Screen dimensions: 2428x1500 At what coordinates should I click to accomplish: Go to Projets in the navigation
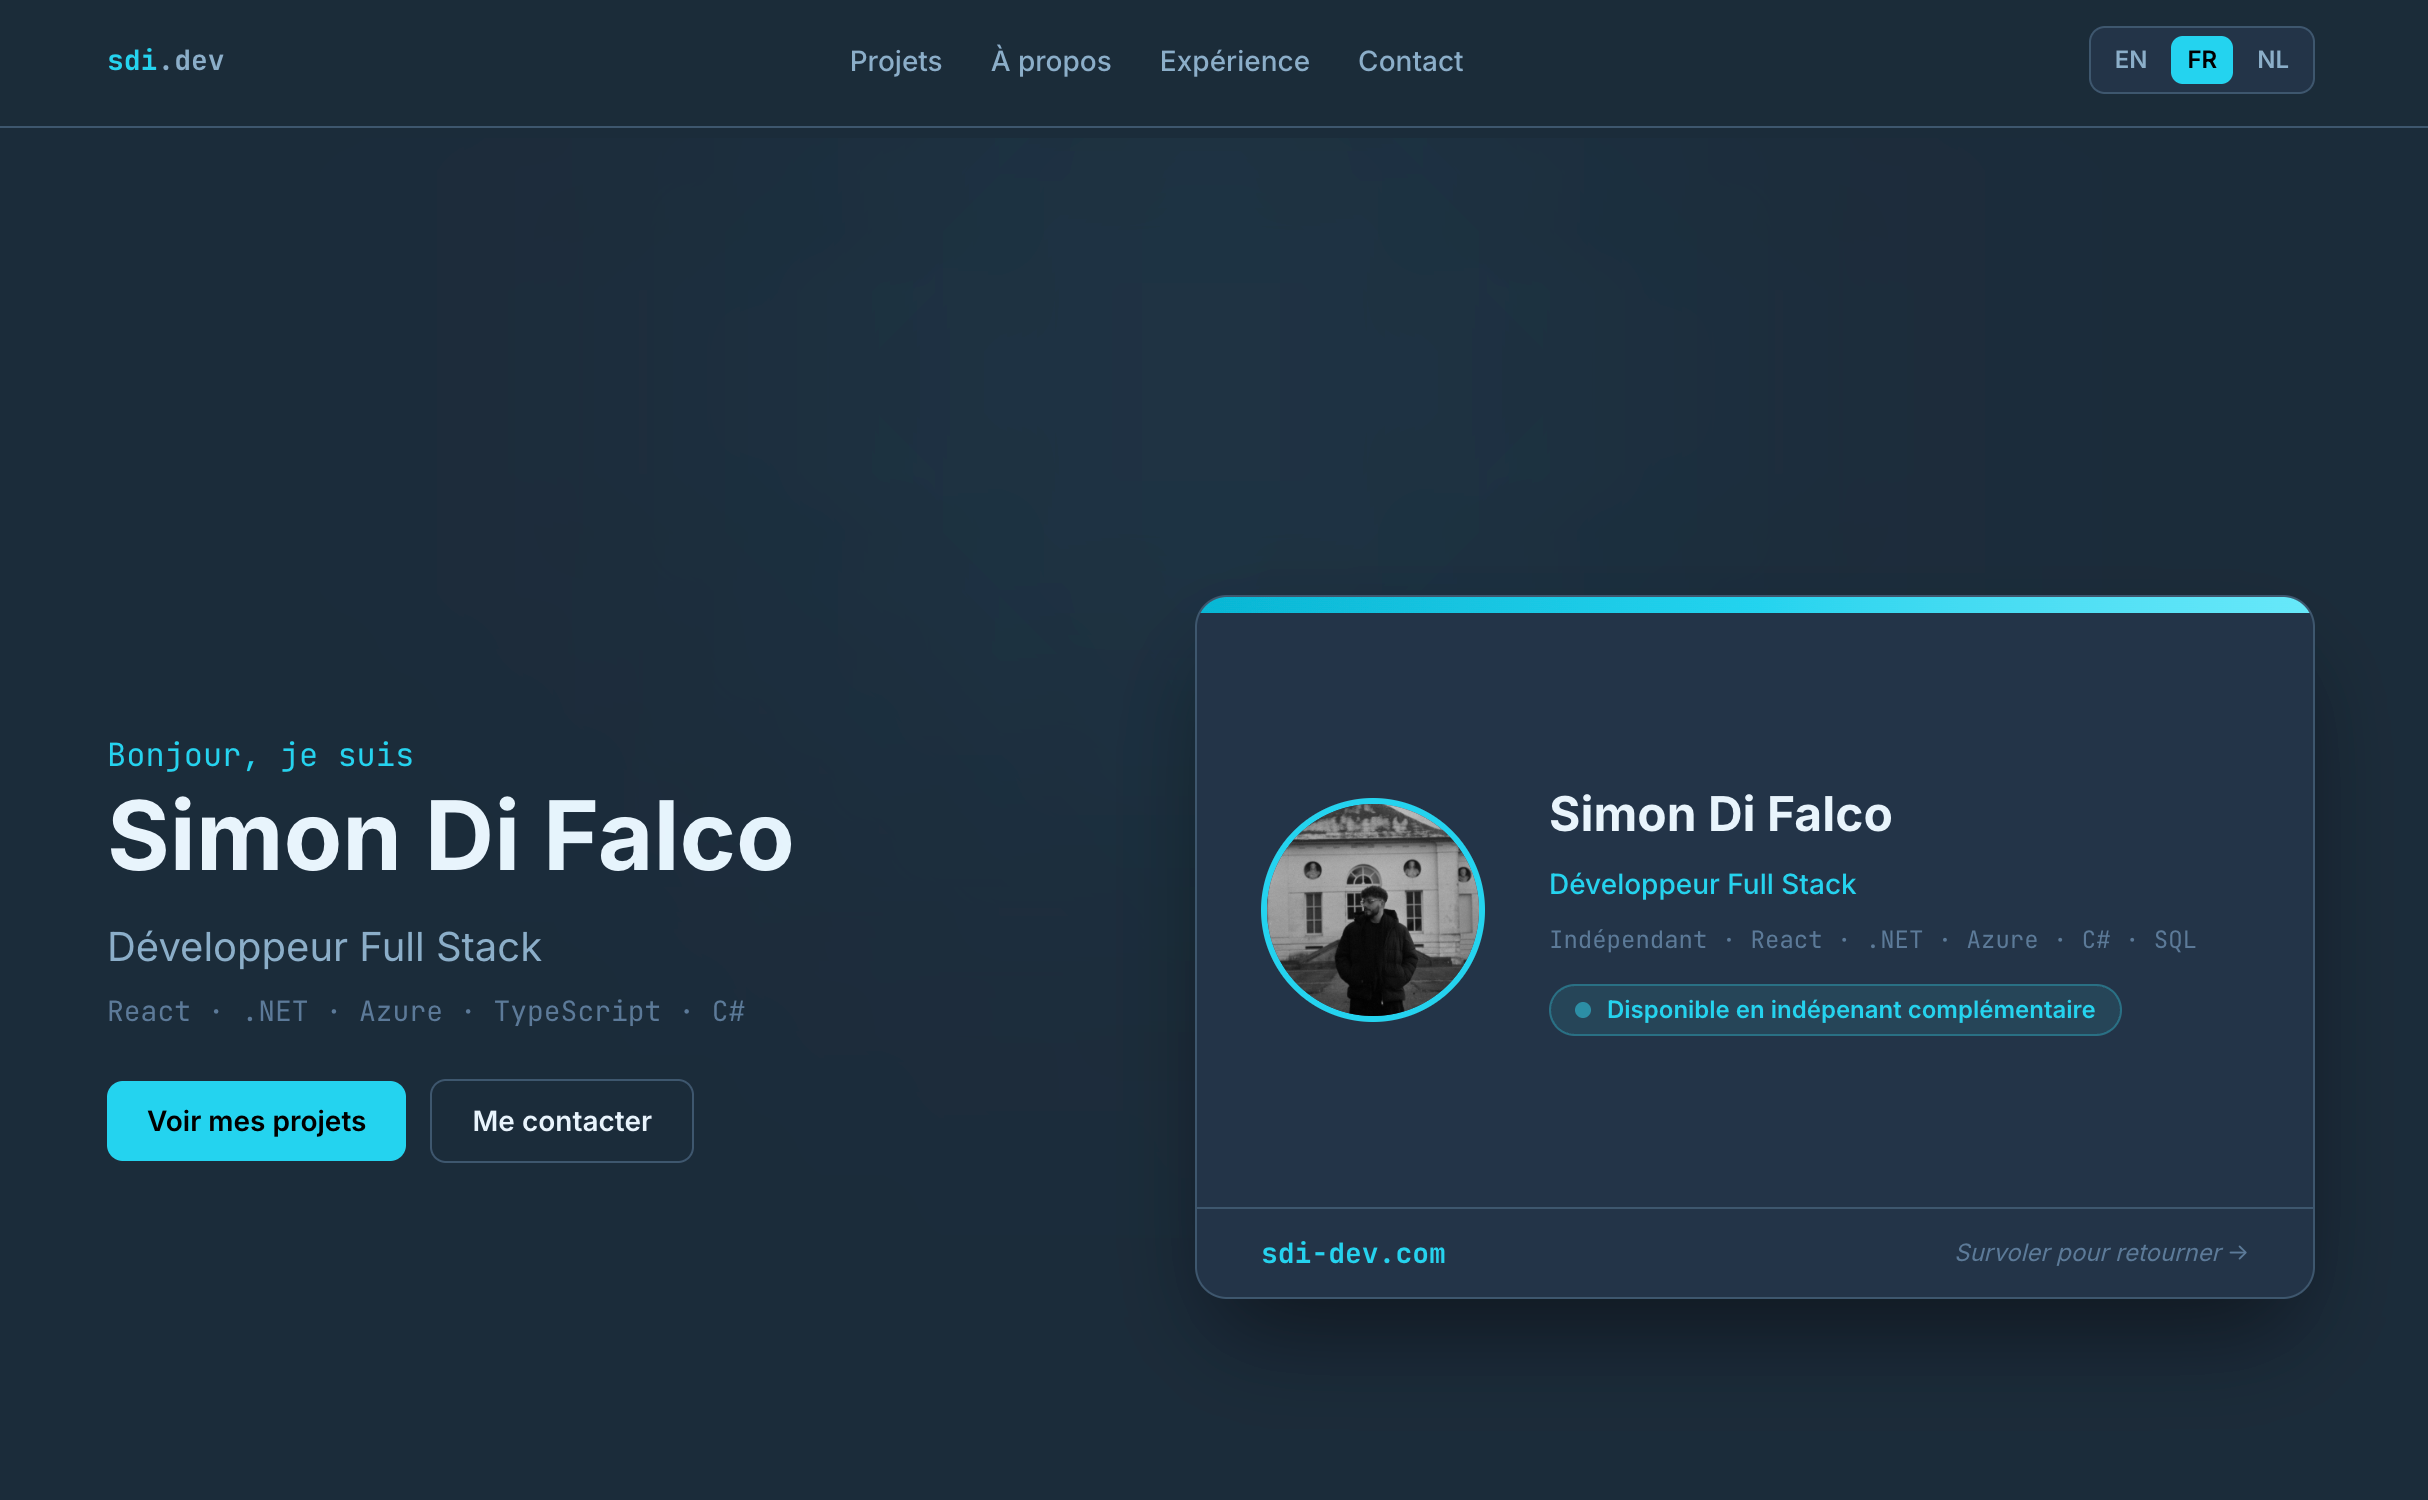click(x=895, y=61)
